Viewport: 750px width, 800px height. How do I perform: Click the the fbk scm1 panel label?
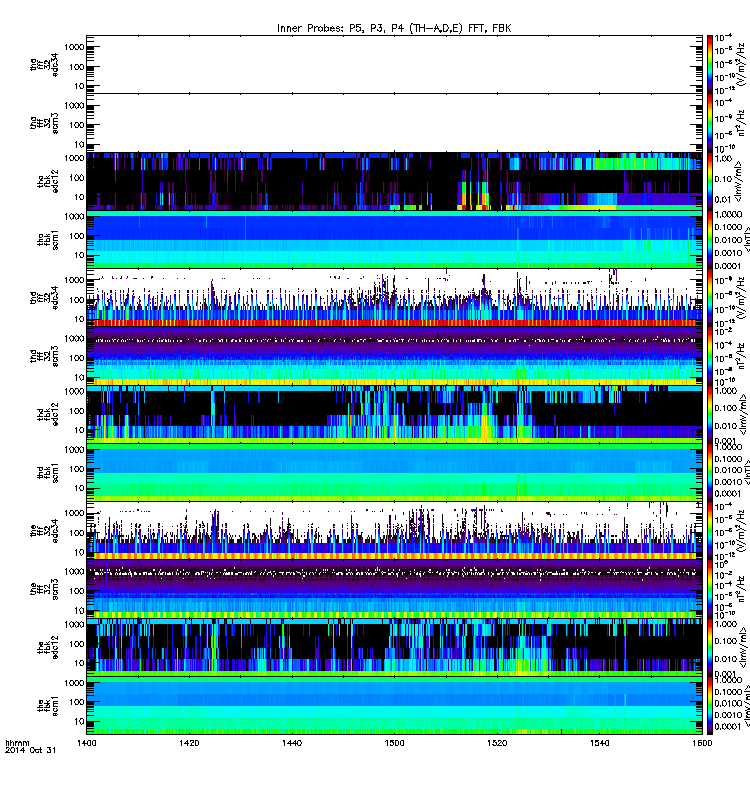point(48,706)
